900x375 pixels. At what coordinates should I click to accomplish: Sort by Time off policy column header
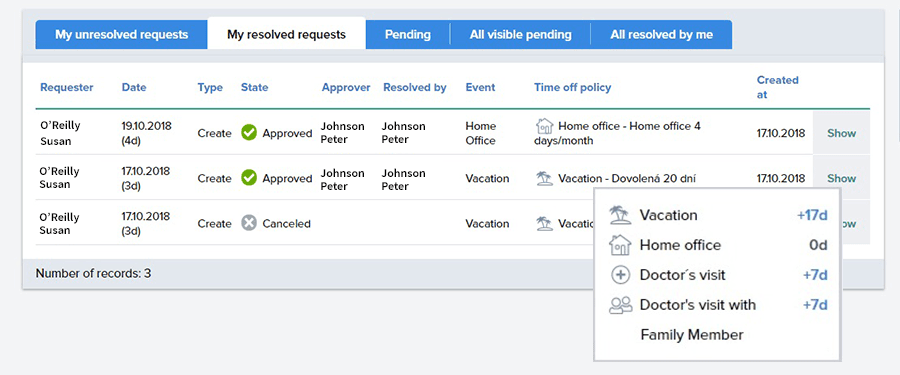tap(572, 87)
